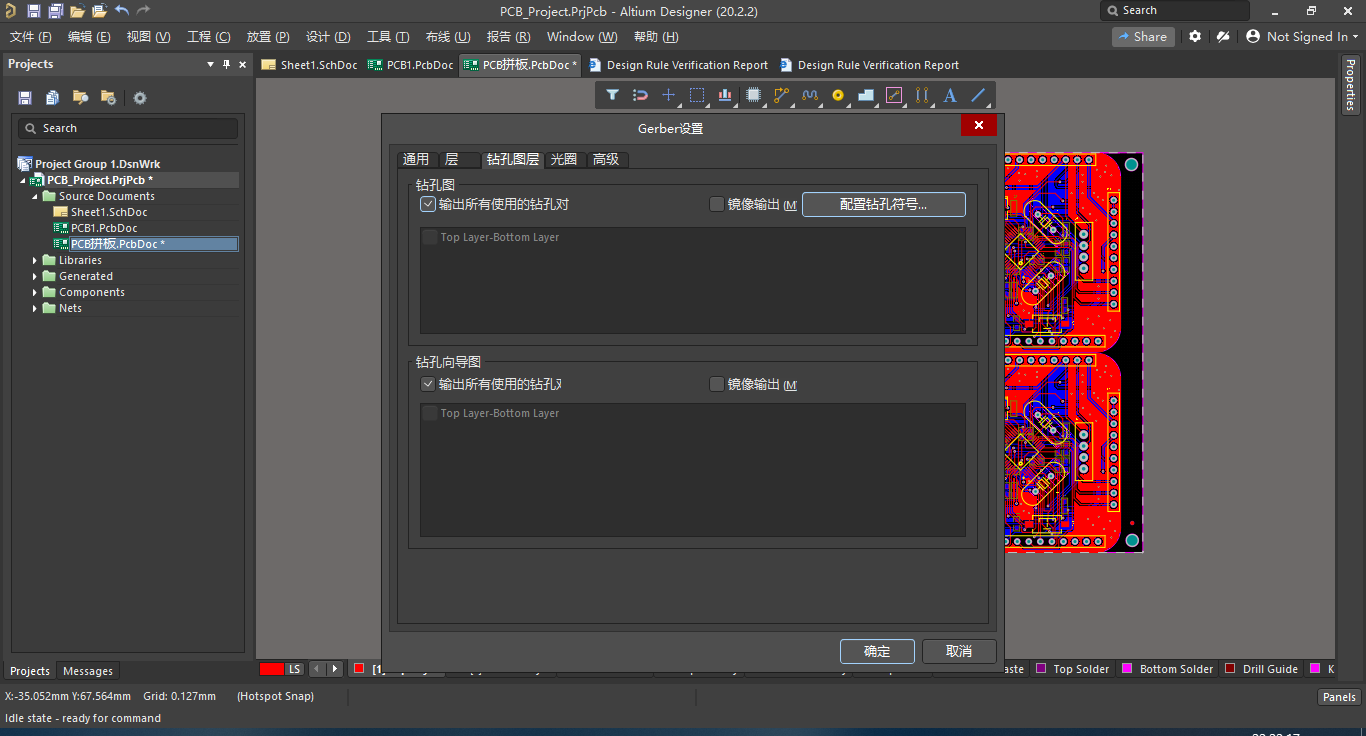Expand the Nets folder
The width and height of the screenshot is (1366, 736).
pos(34,308)
